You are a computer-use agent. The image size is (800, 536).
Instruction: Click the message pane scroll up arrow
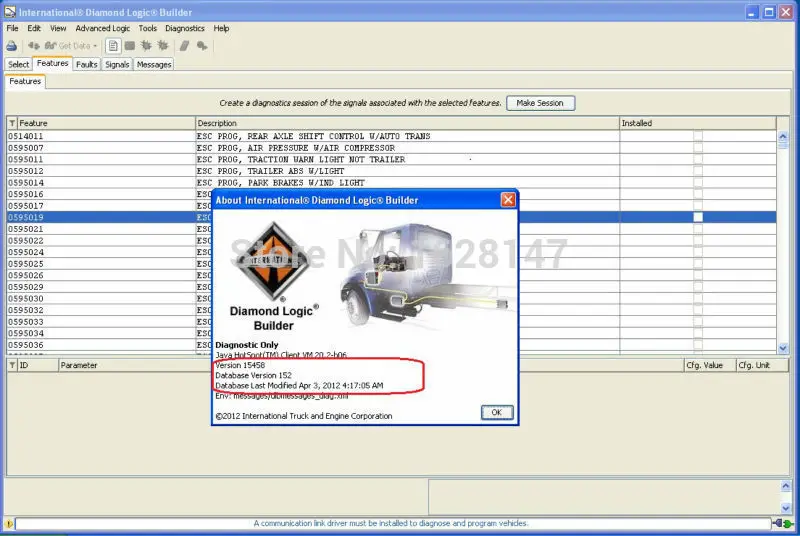pos(786,486)
